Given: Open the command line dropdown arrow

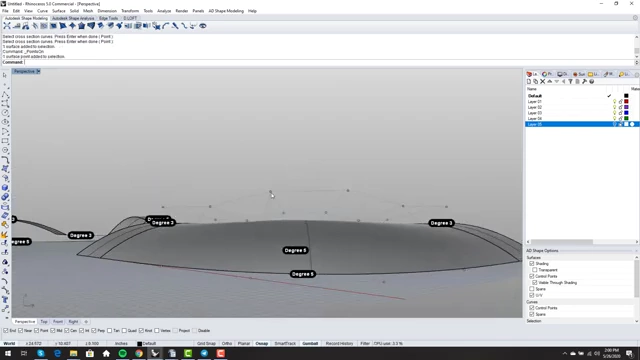Looking at the screenshot, I should [x=636, y=62].
